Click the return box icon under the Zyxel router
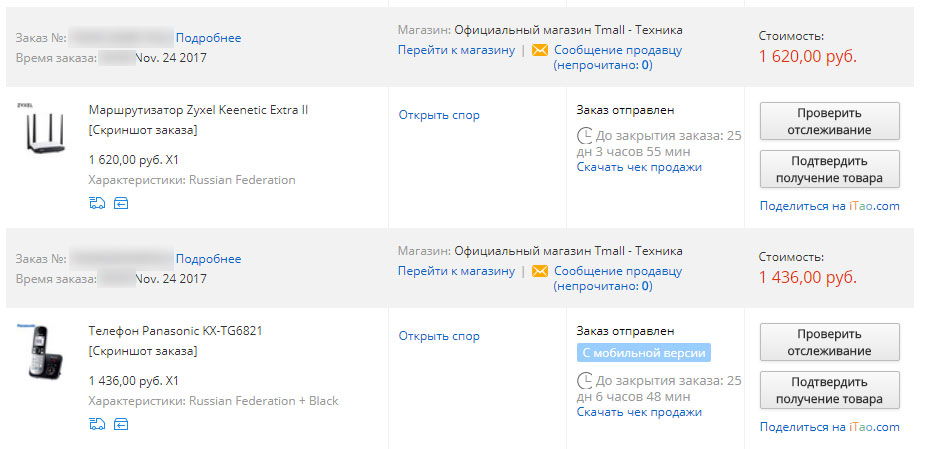Viewport: 925px width, 449px height. 121,204
